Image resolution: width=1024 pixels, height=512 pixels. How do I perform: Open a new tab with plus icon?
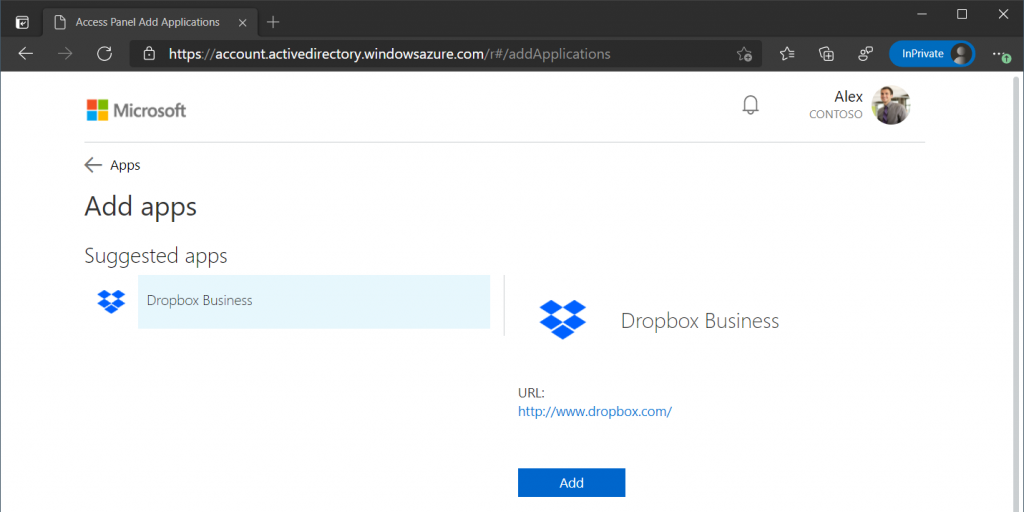click(273, 22)
